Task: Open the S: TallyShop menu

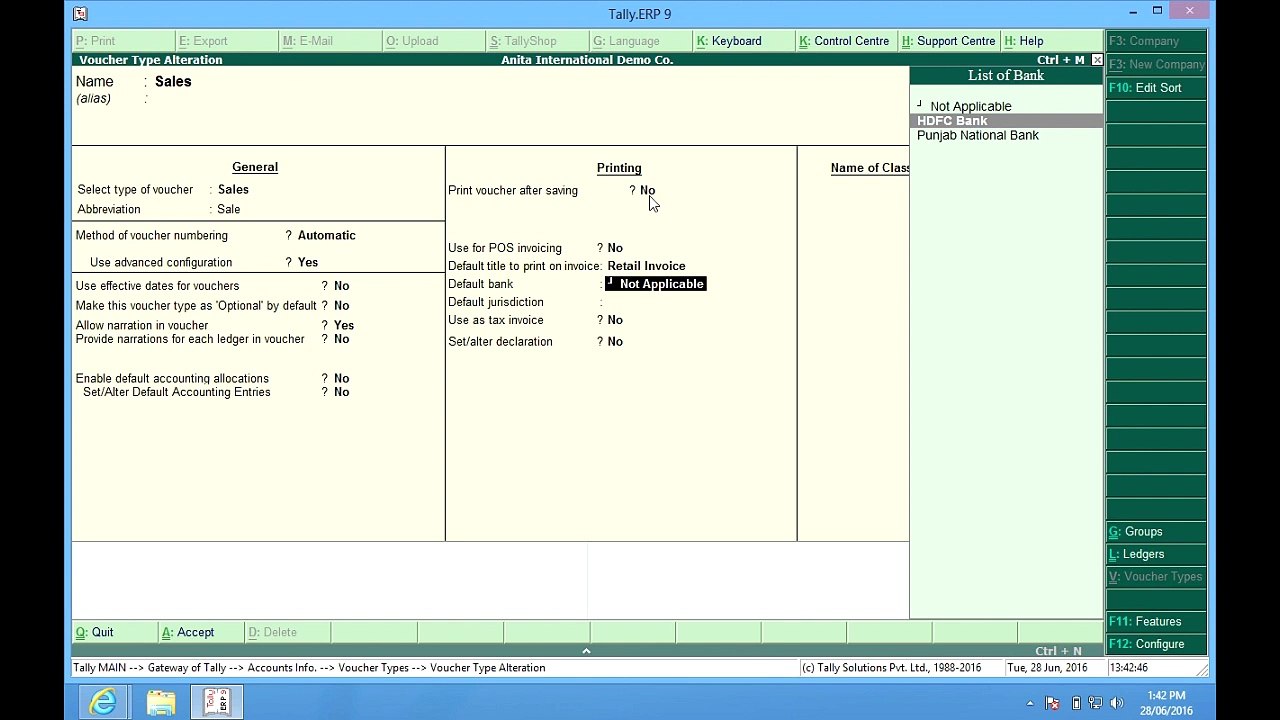Action: pos(537,41)
